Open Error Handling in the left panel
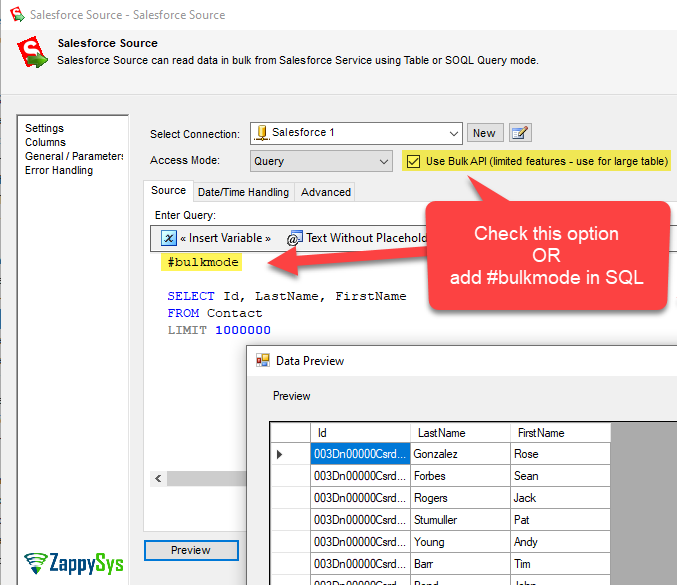The image size is (677, 585). [59, 170]
